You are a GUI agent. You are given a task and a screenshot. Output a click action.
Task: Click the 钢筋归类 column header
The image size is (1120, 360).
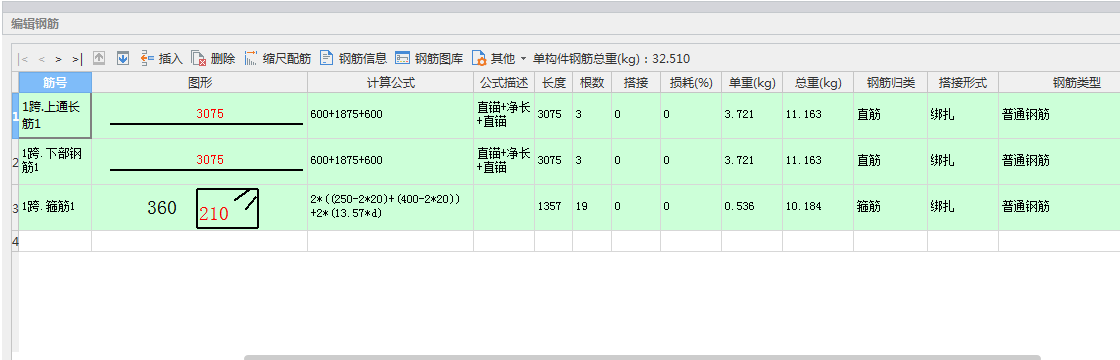[891, 82]
